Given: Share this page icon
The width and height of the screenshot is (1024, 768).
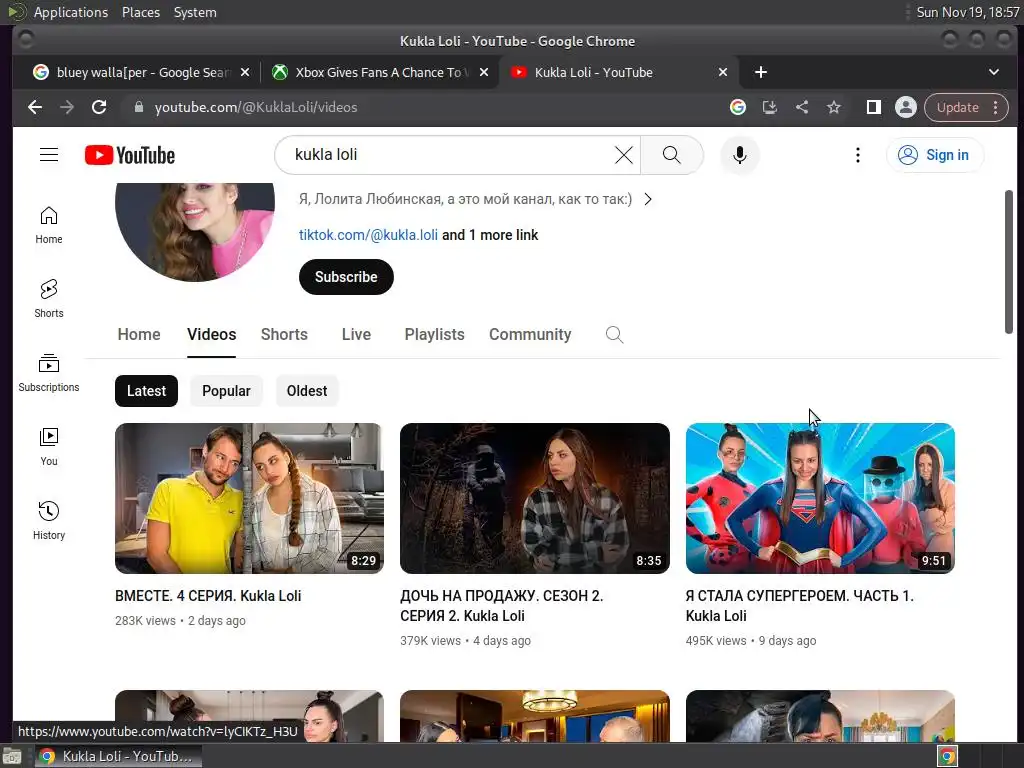Looking at the screenshot, I should point(802,107).
